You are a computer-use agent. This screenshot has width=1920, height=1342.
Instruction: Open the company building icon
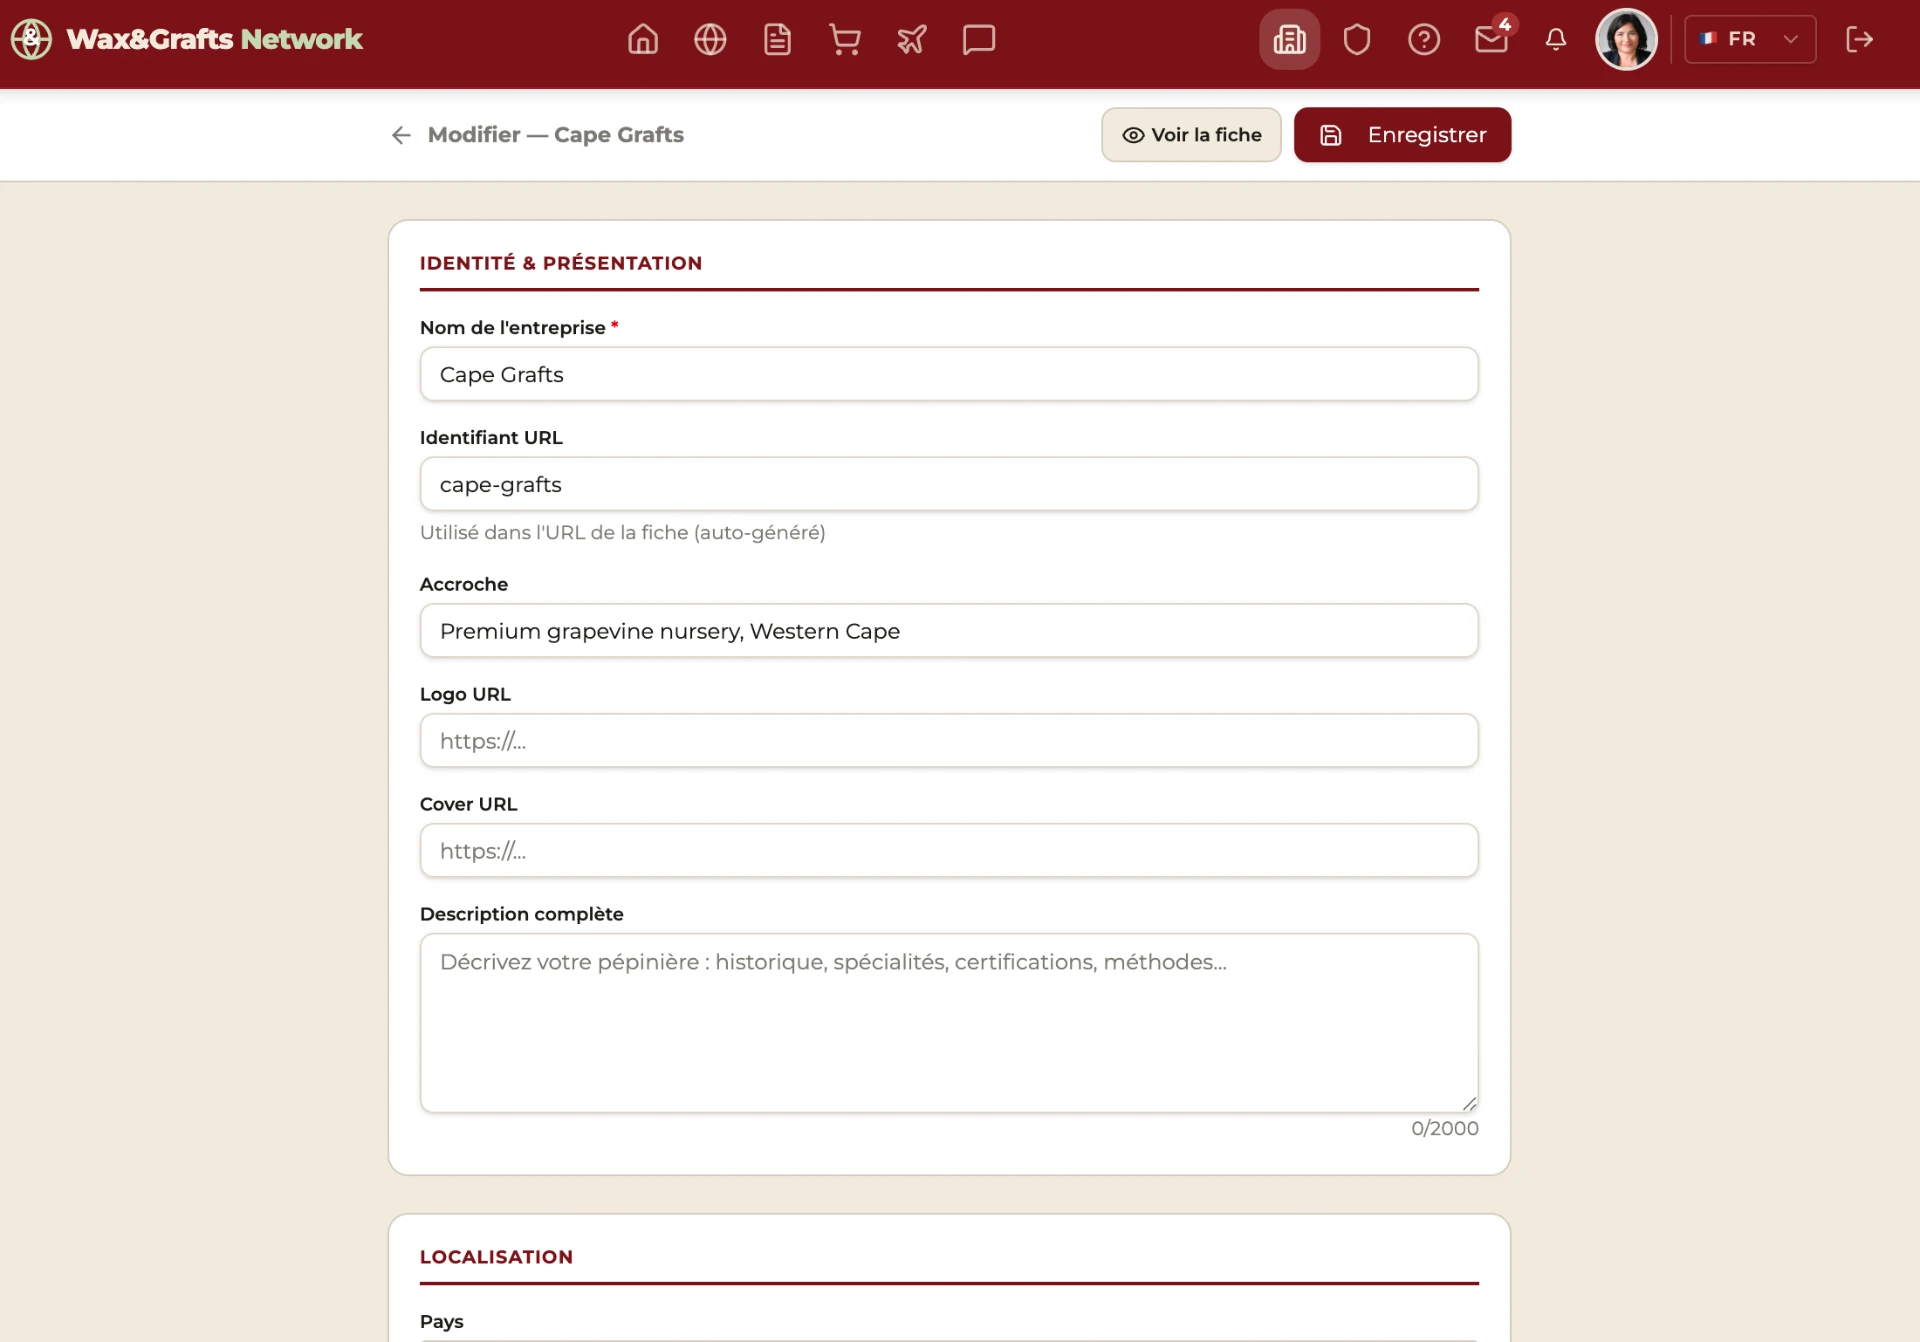1289,39
